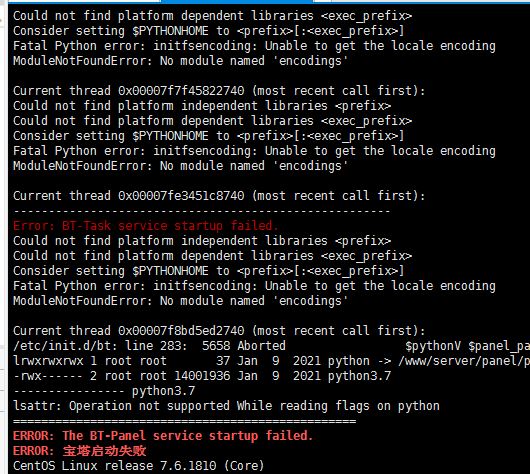The width and height of the screenshot is (530, 474).
Task: Click the '5658 Aborted' text
Action: pyautogui.click(x=244, y=346)
